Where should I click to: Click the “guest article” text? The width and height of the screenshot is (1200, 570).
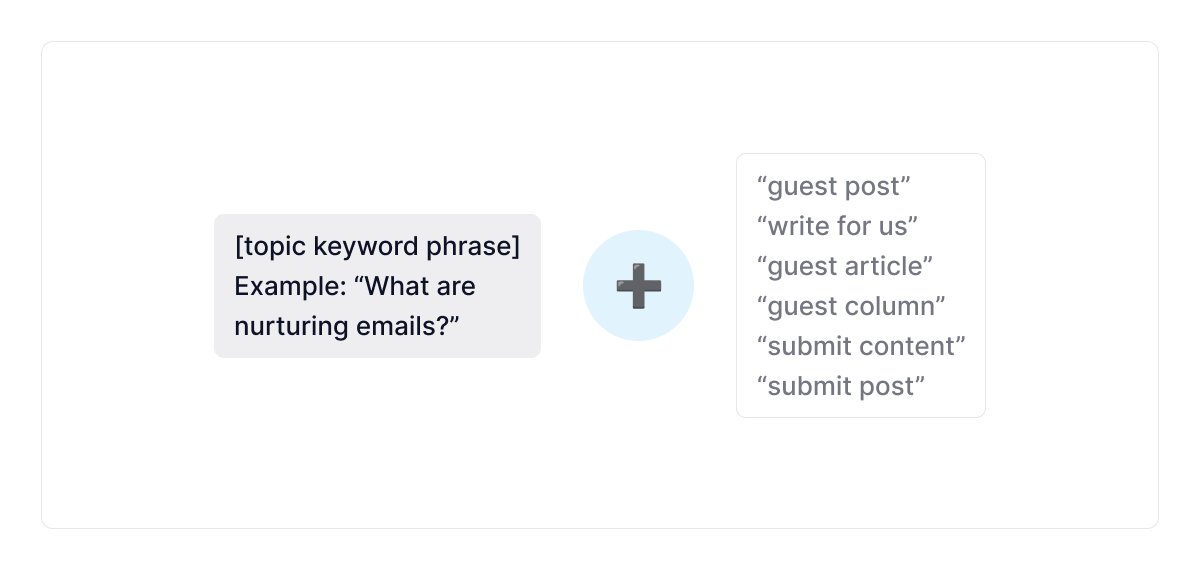(844, 266)
